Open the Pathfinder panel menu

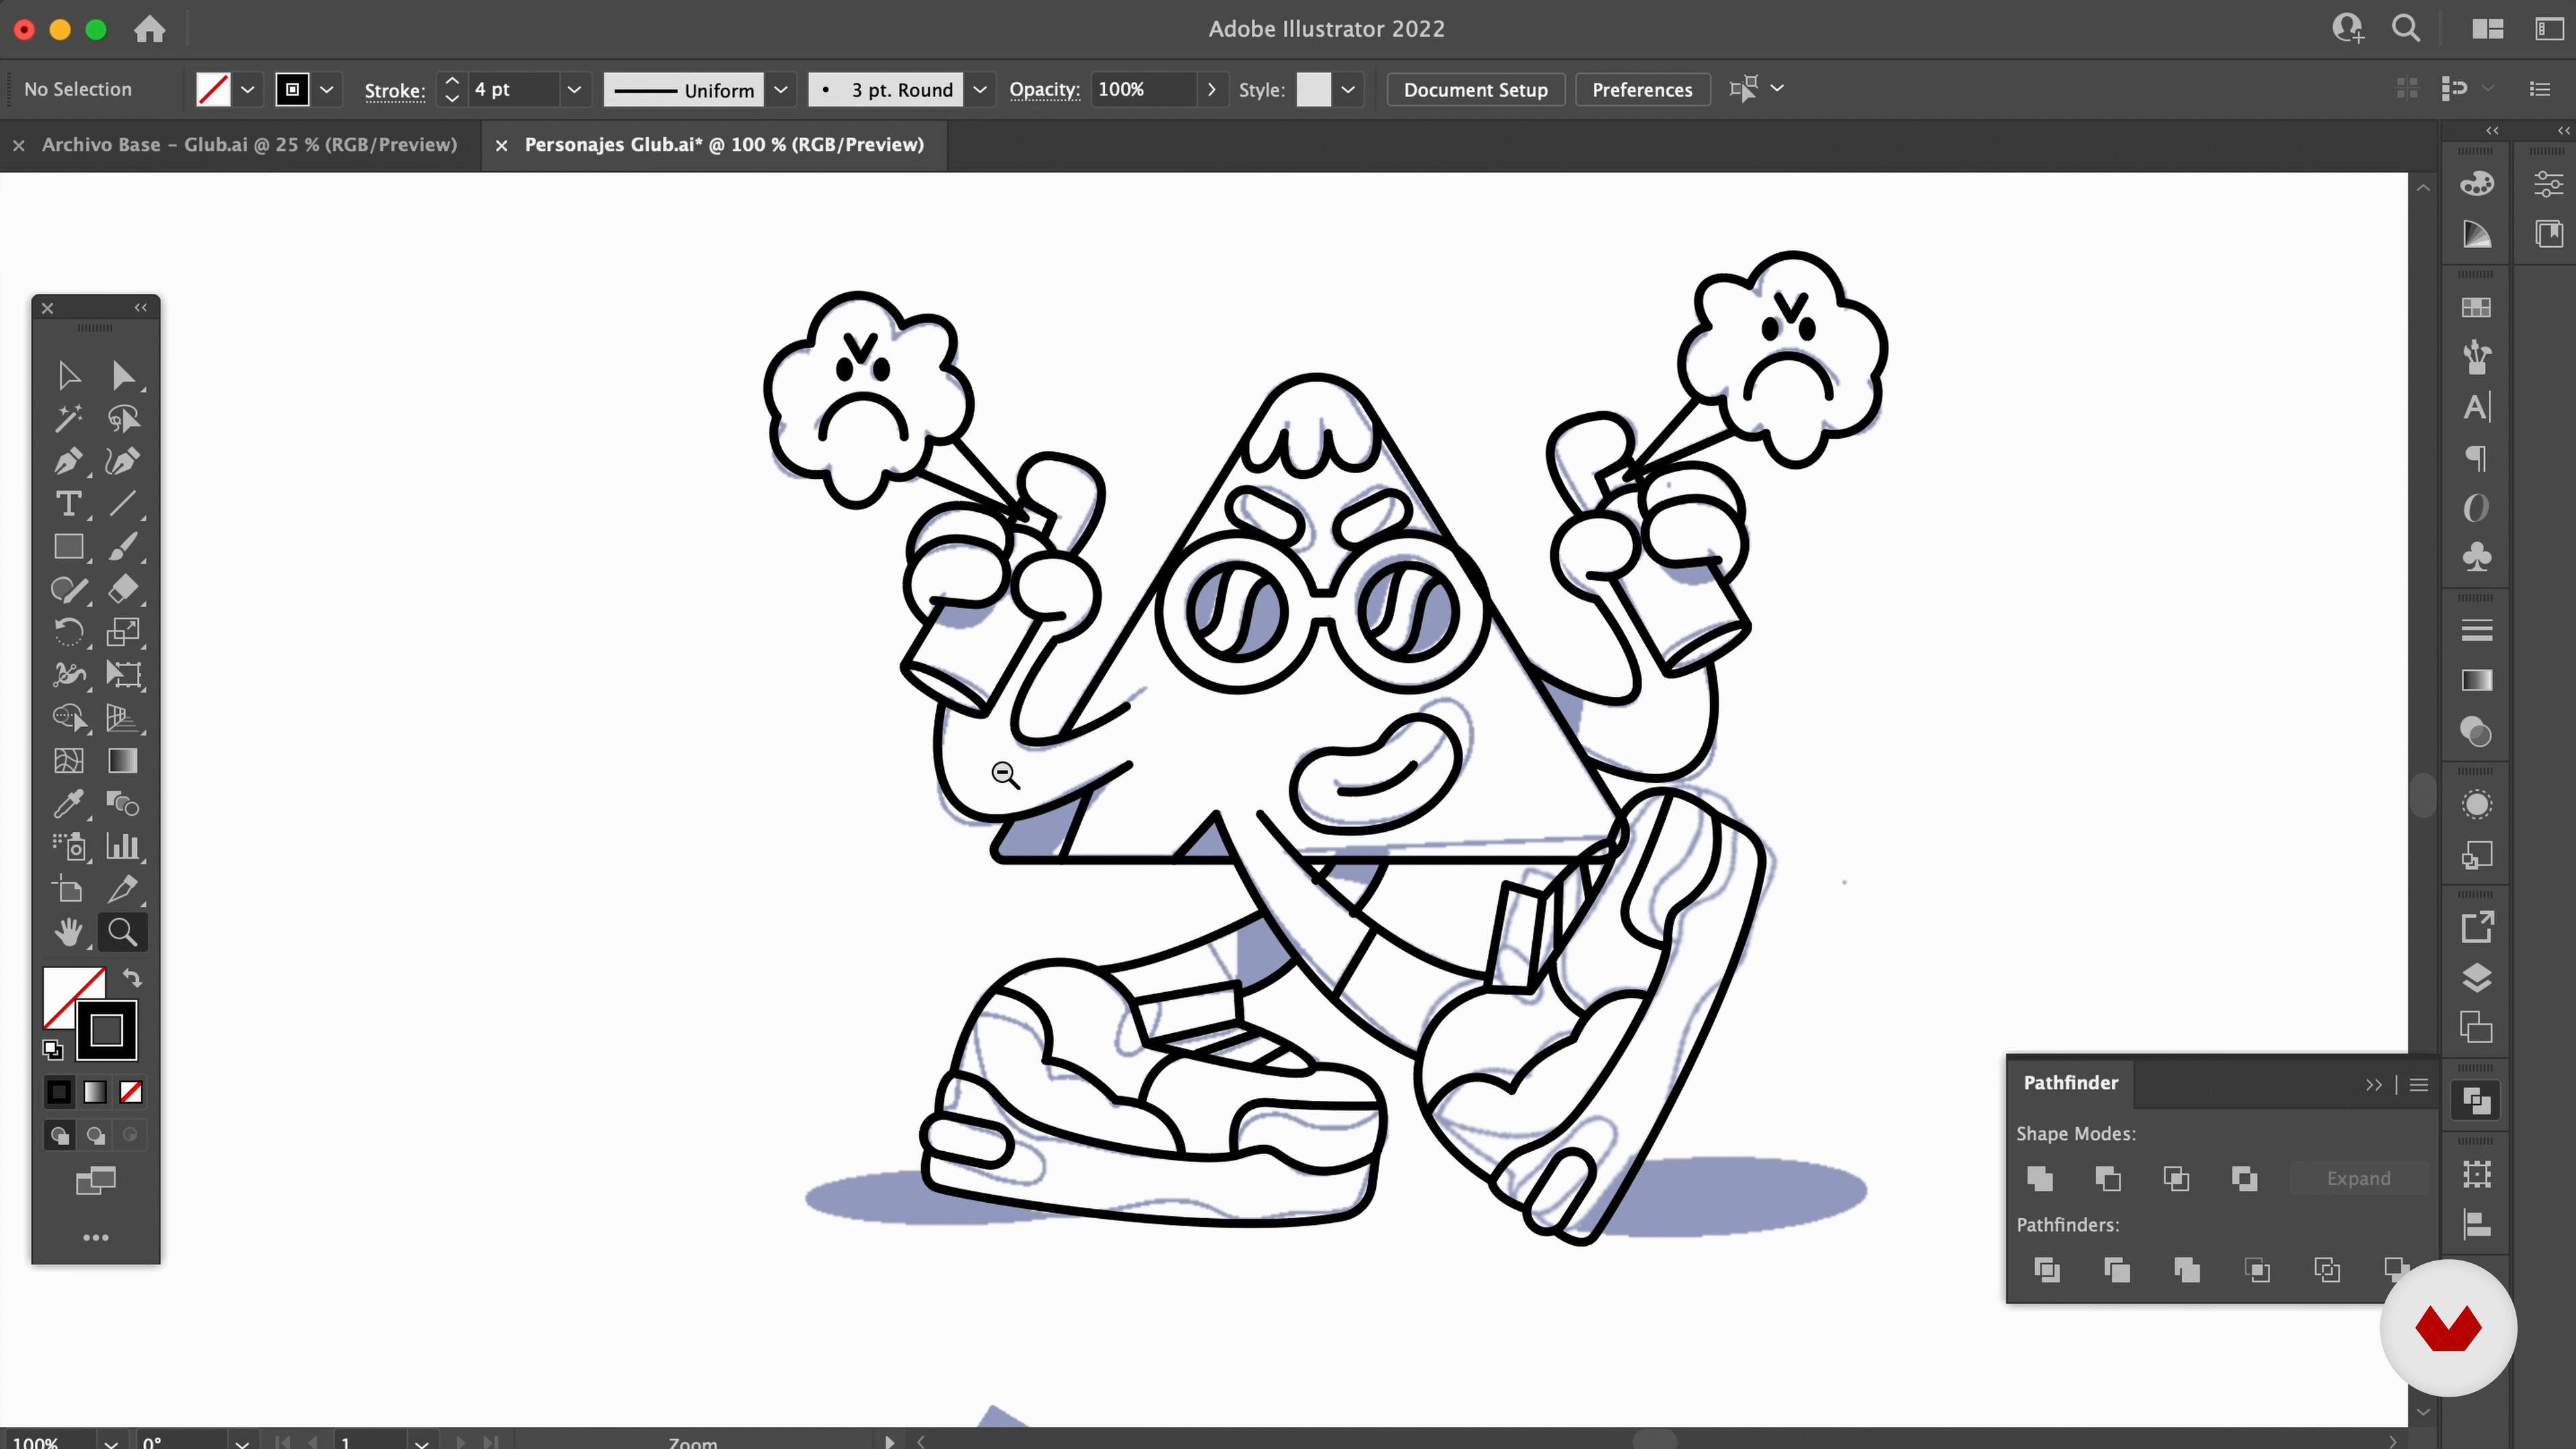click(x=2419, y=1084)
